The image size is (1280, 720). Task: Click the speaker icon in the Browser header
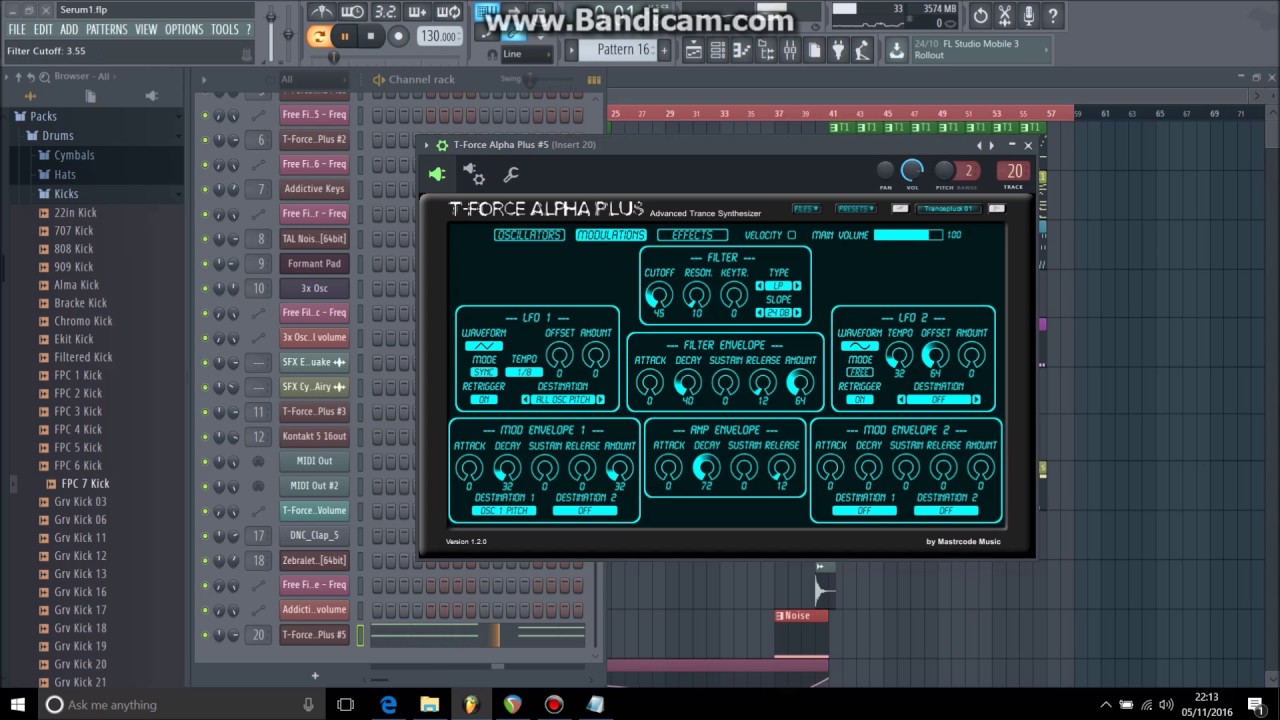tap(151, 96)
